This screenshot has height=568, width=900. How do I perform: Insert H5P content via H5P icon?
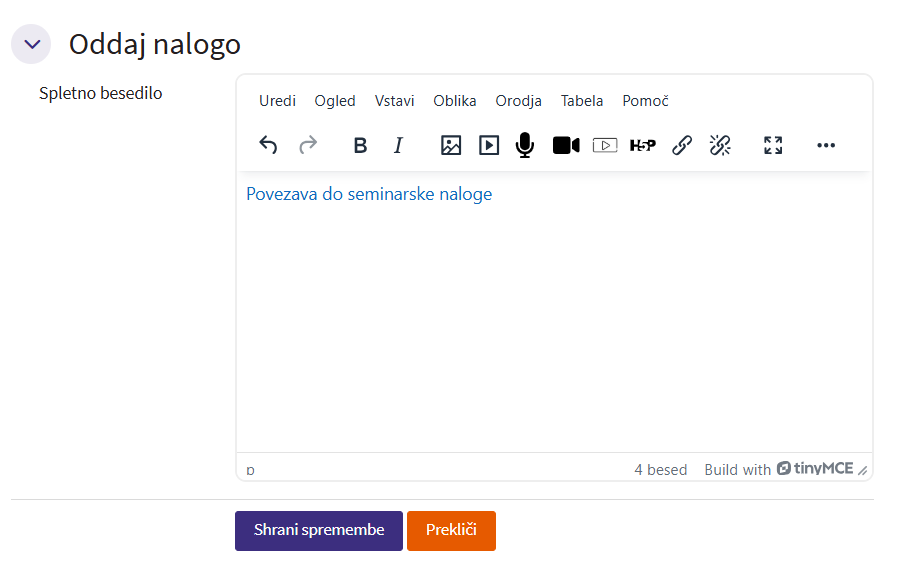point(643,145)
